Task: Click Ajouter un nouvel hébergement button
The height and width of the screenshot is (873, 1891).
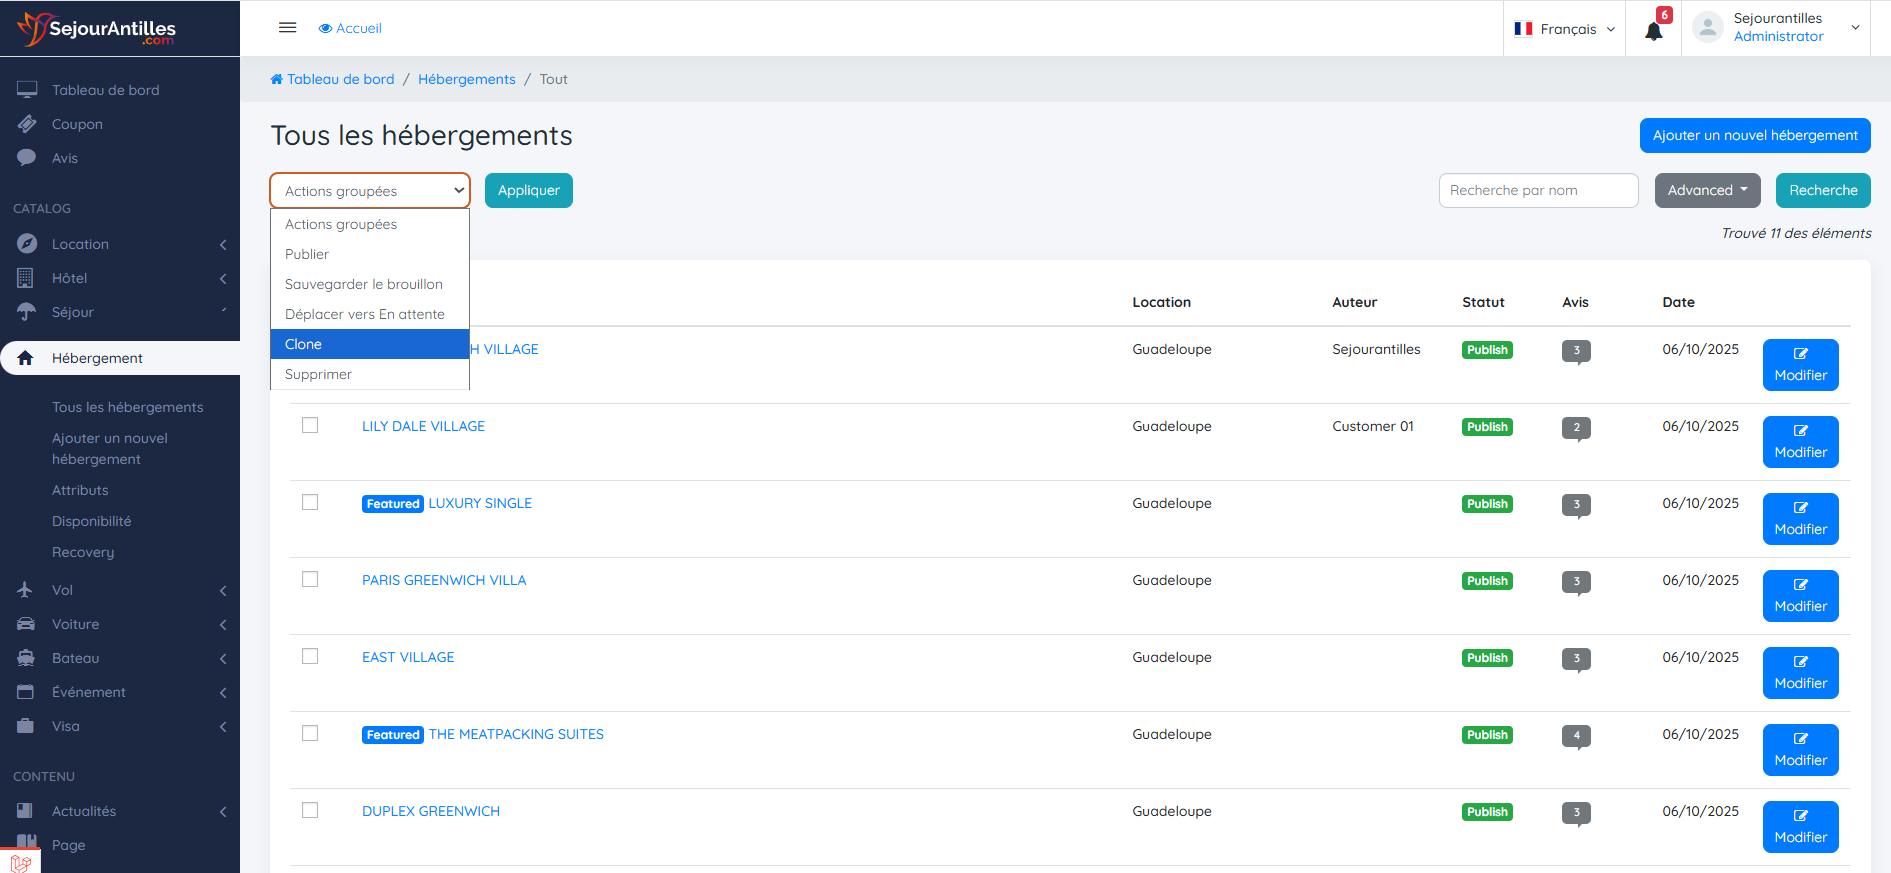Action: (1754, 135)
